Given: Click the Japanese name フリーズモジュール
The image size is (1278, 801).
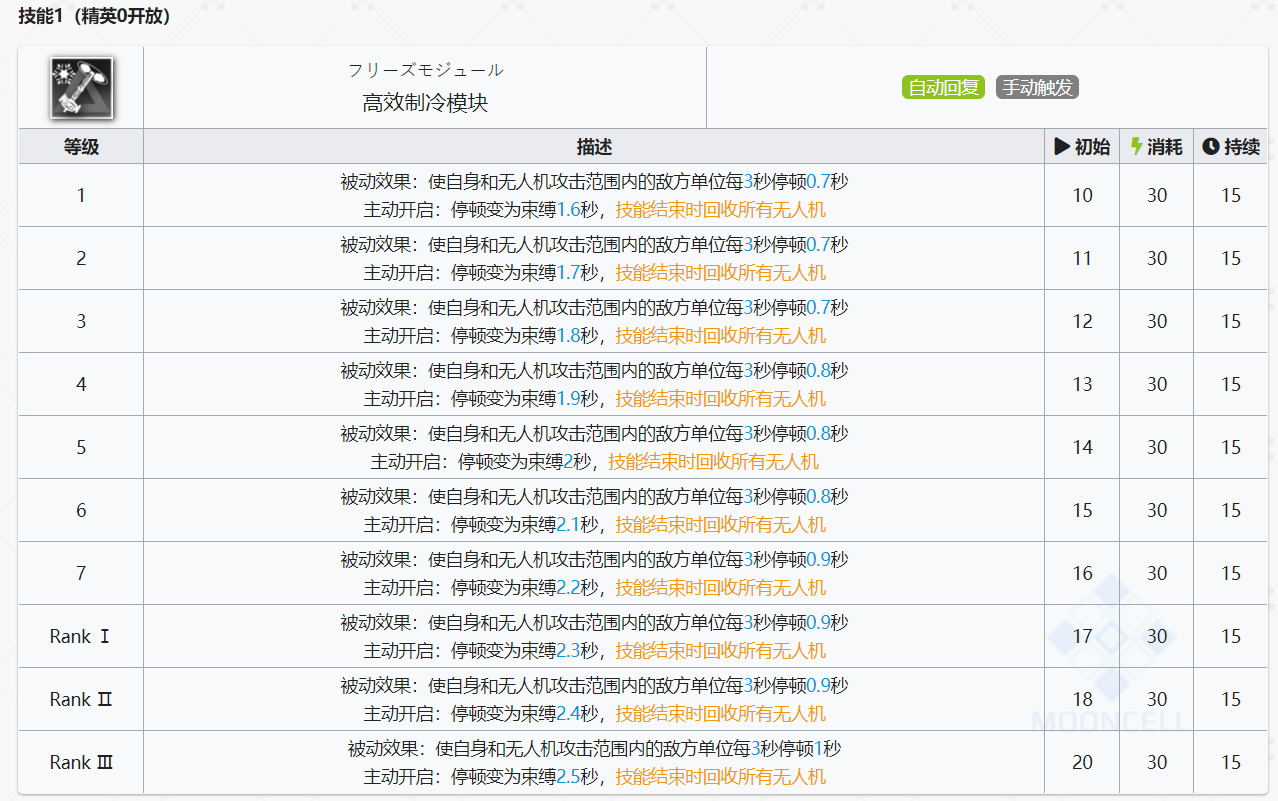Looking at the screenshot, I should pyautogui.click(x=425, y=70).
